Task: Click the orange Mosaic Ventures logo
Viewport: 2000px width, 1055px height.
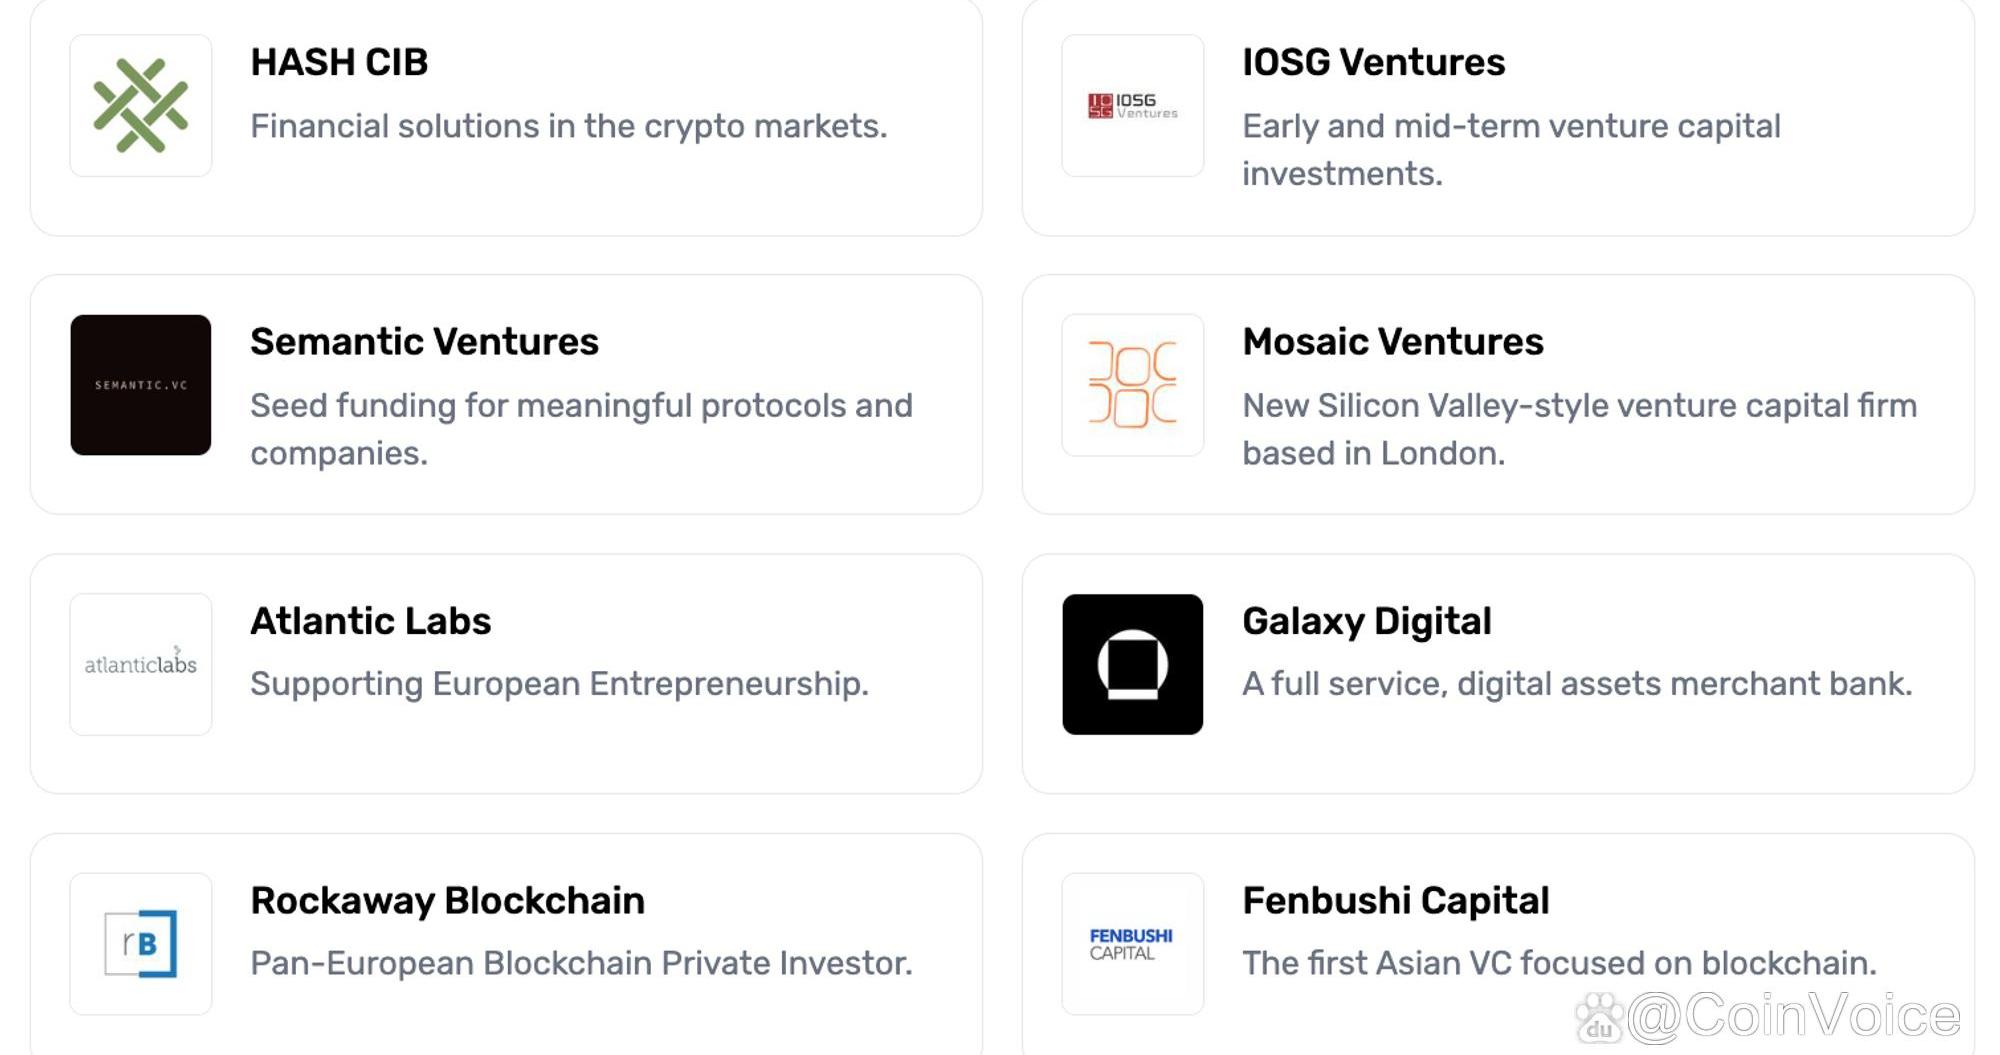Action: coord(1133,385)
